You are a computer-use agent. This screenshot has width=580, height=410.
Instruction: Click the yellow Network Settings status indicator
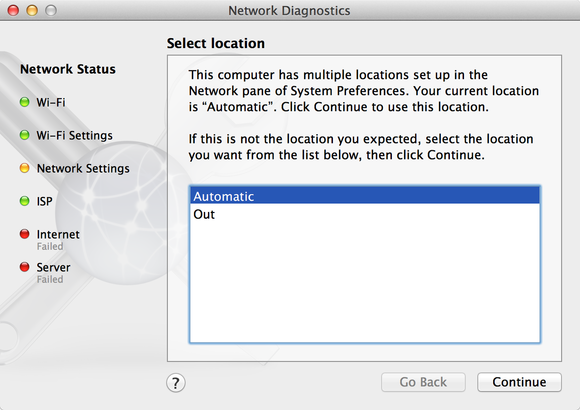coord(24,168)
